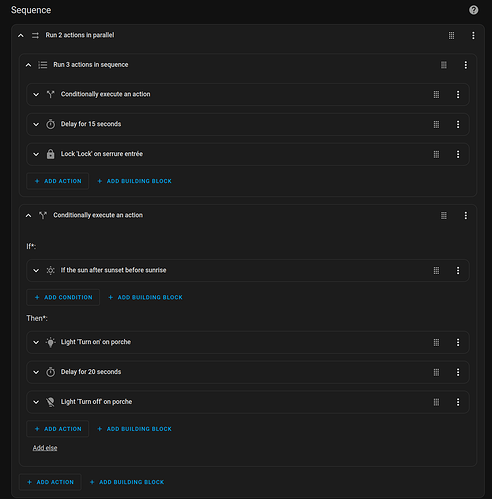Click drag handle of Light Turn on porche

click(436, 342)
